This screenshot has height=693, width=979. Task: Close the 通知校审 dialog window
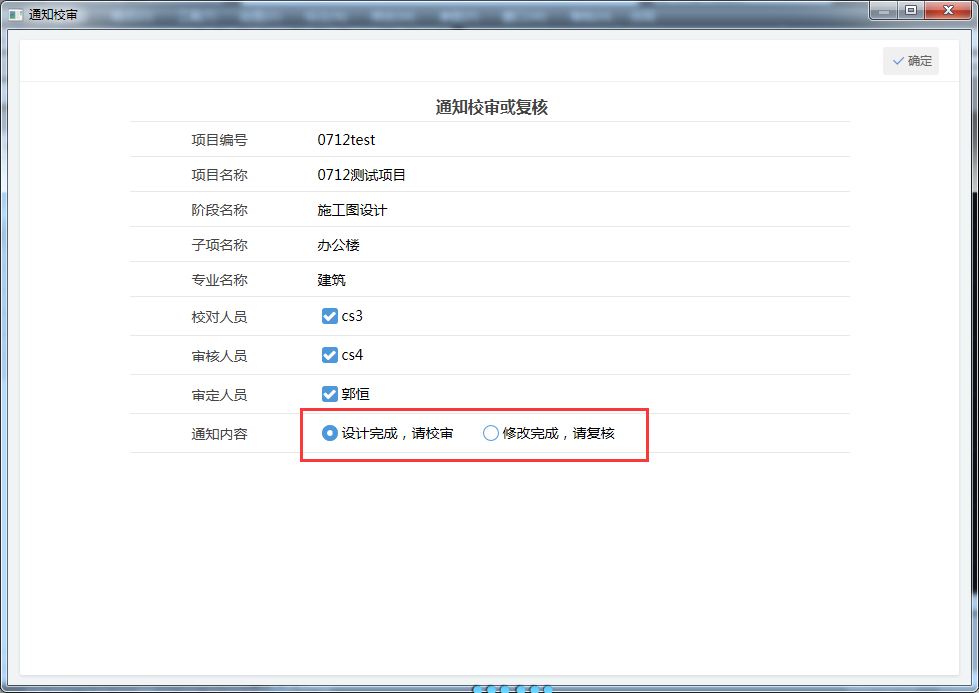coord(946,11)
